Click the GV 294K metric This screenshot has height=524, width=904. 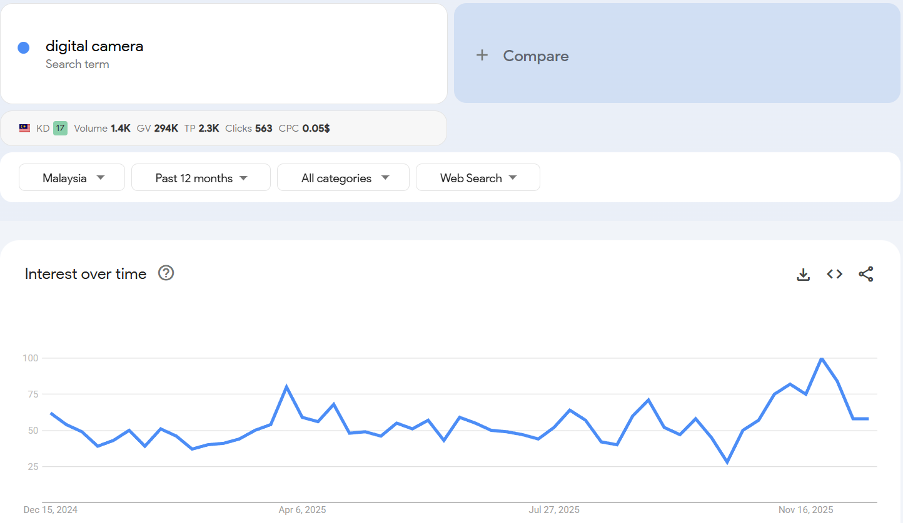(x=158, y=128)
